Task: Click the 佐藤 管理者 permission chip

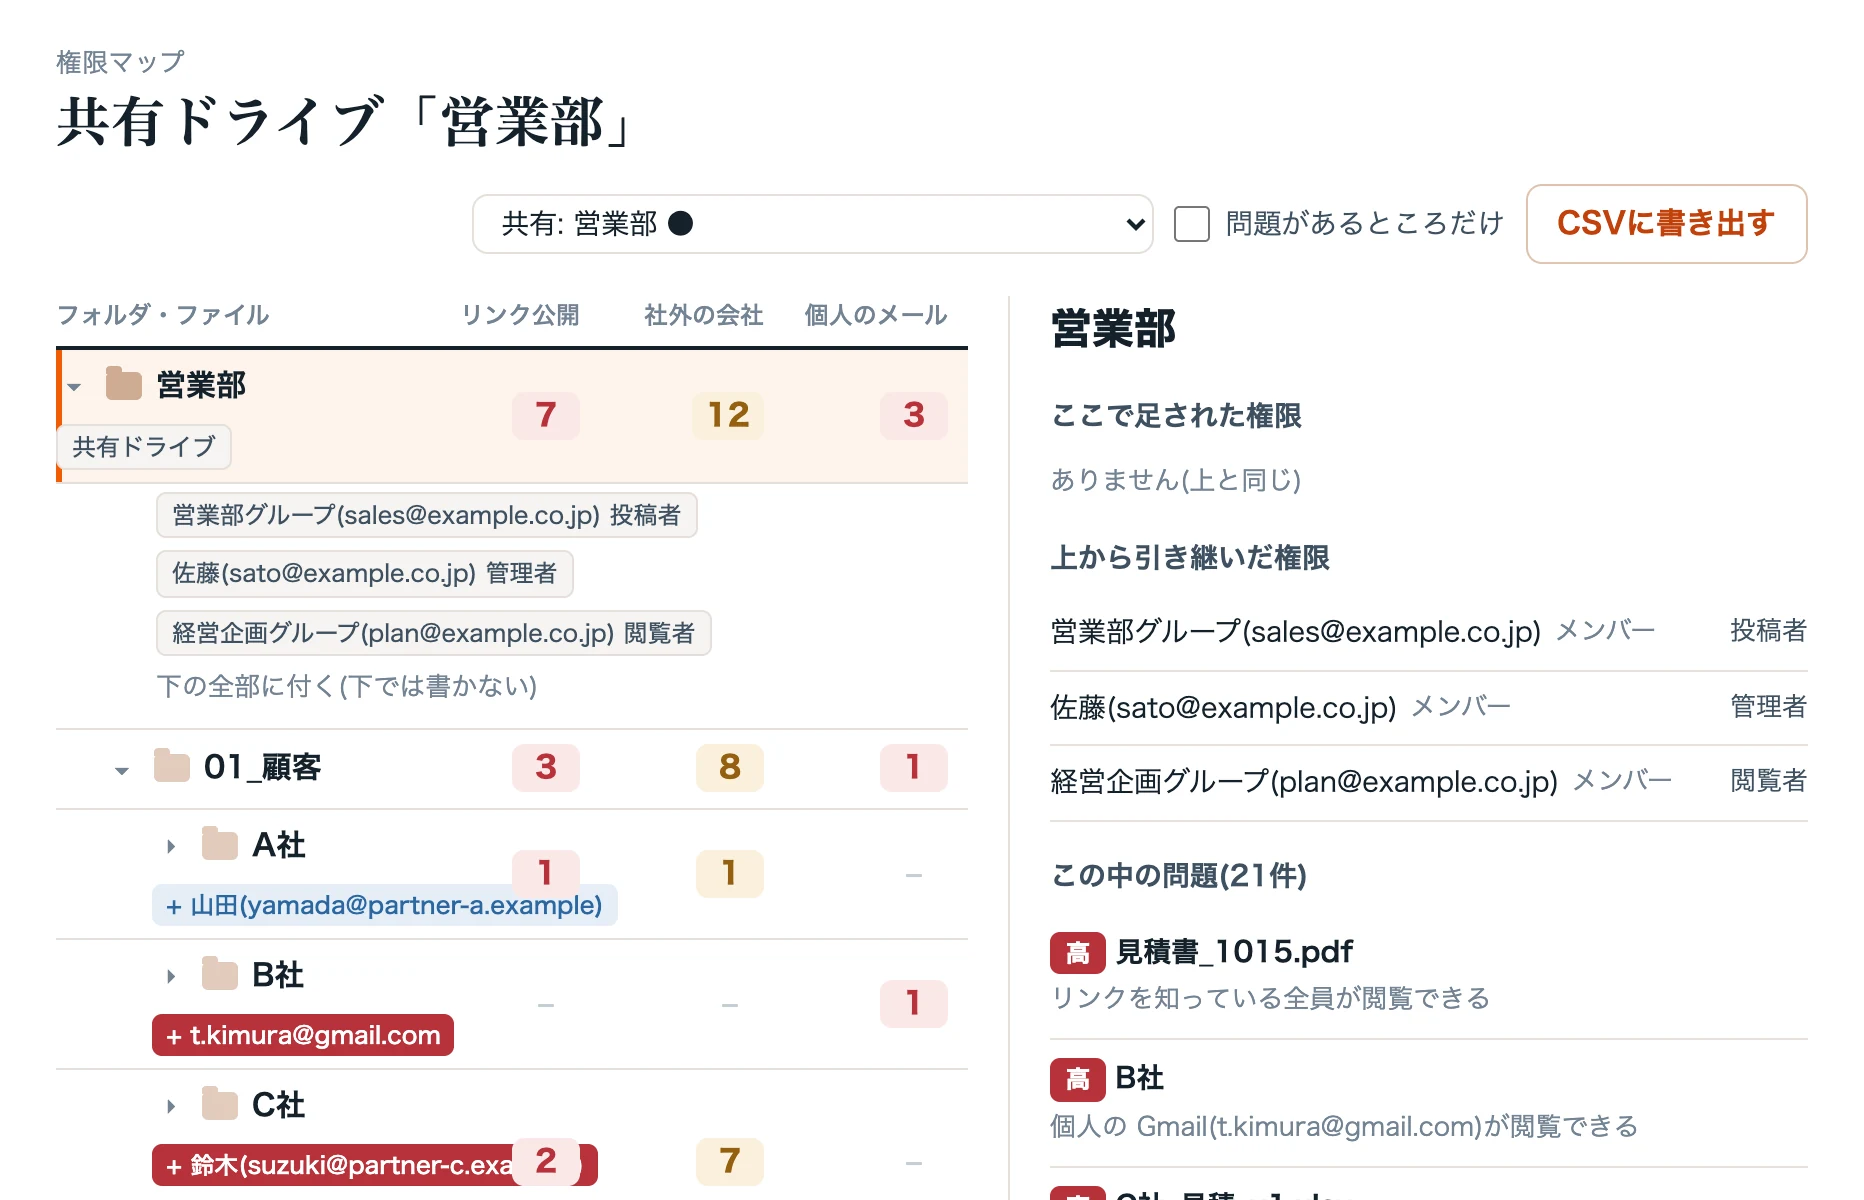Action: click(364, 573)
